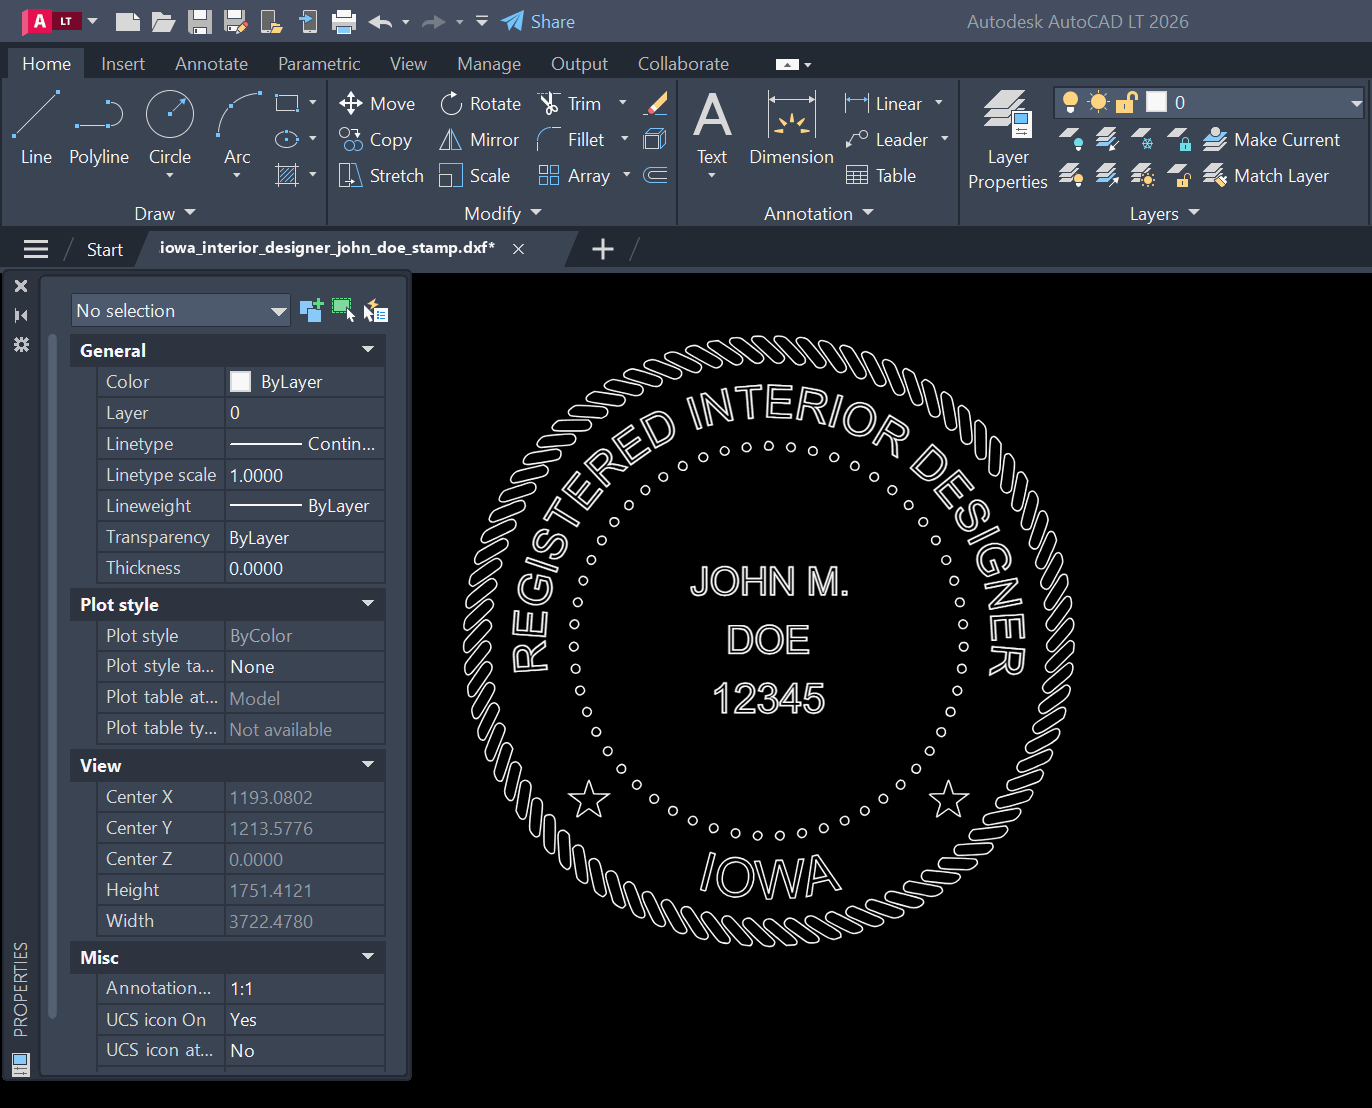Add a Dimension annotation
This screenshot has width=1372, height=1108.
791,128
